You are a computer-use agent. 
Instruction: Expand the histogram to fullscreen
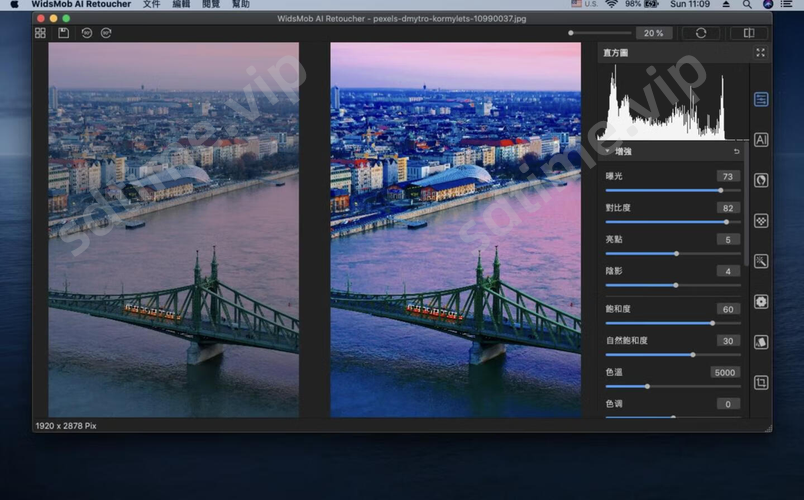pyautogui.click(x=760, y=53)
